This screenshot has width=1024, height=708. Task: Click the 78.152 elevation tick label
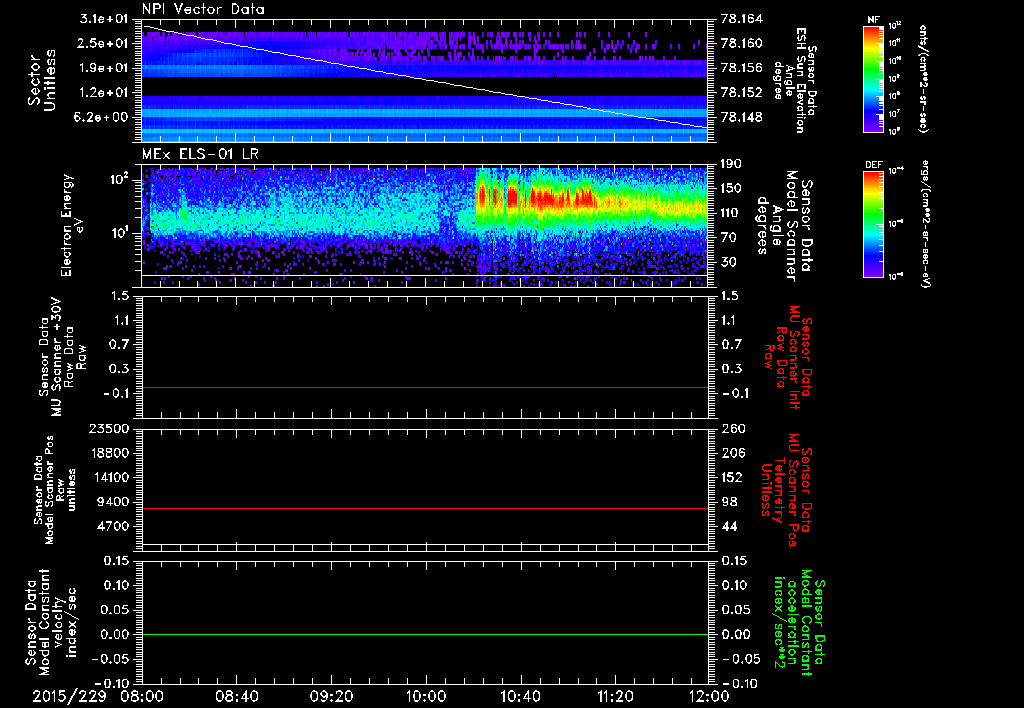[x=741, y=93]
